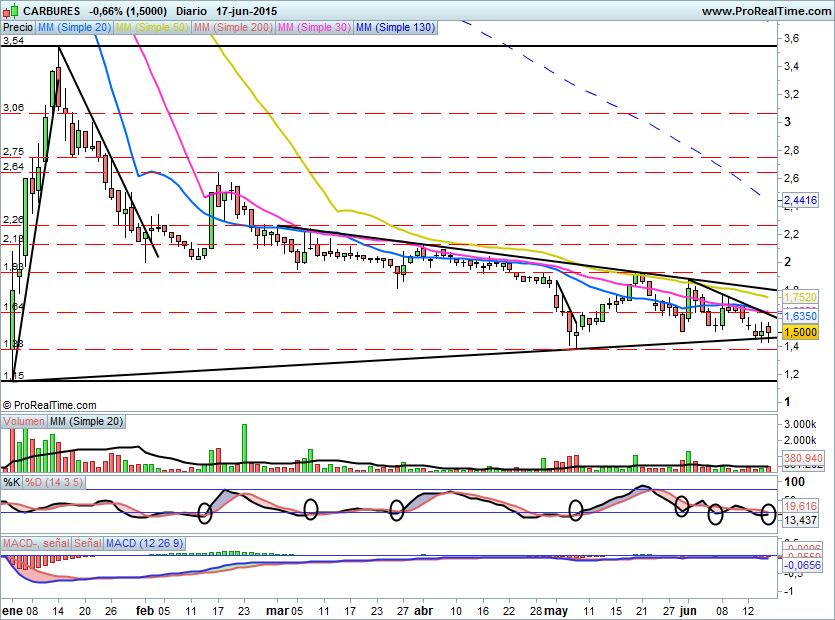Click the candlestick icon beside CARBURES
Viewport: 835px width, 620px height.
9,11
